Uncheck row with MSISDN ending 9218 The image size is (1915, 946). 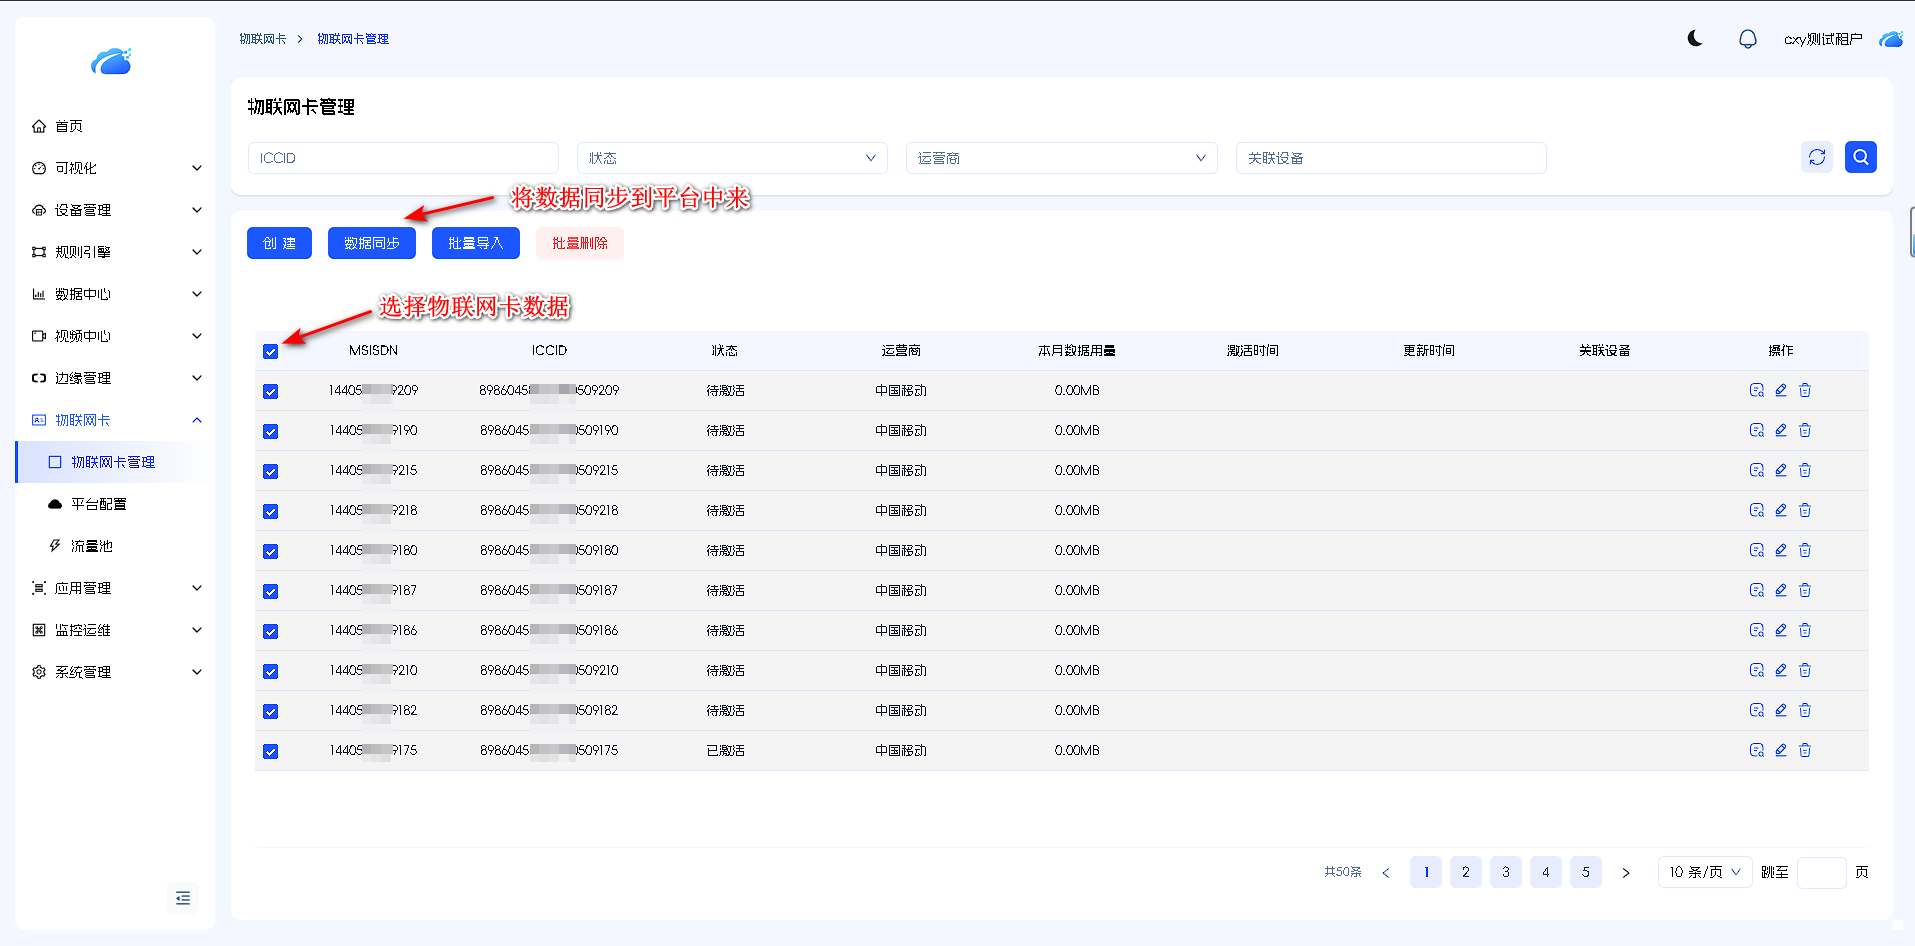270,511
